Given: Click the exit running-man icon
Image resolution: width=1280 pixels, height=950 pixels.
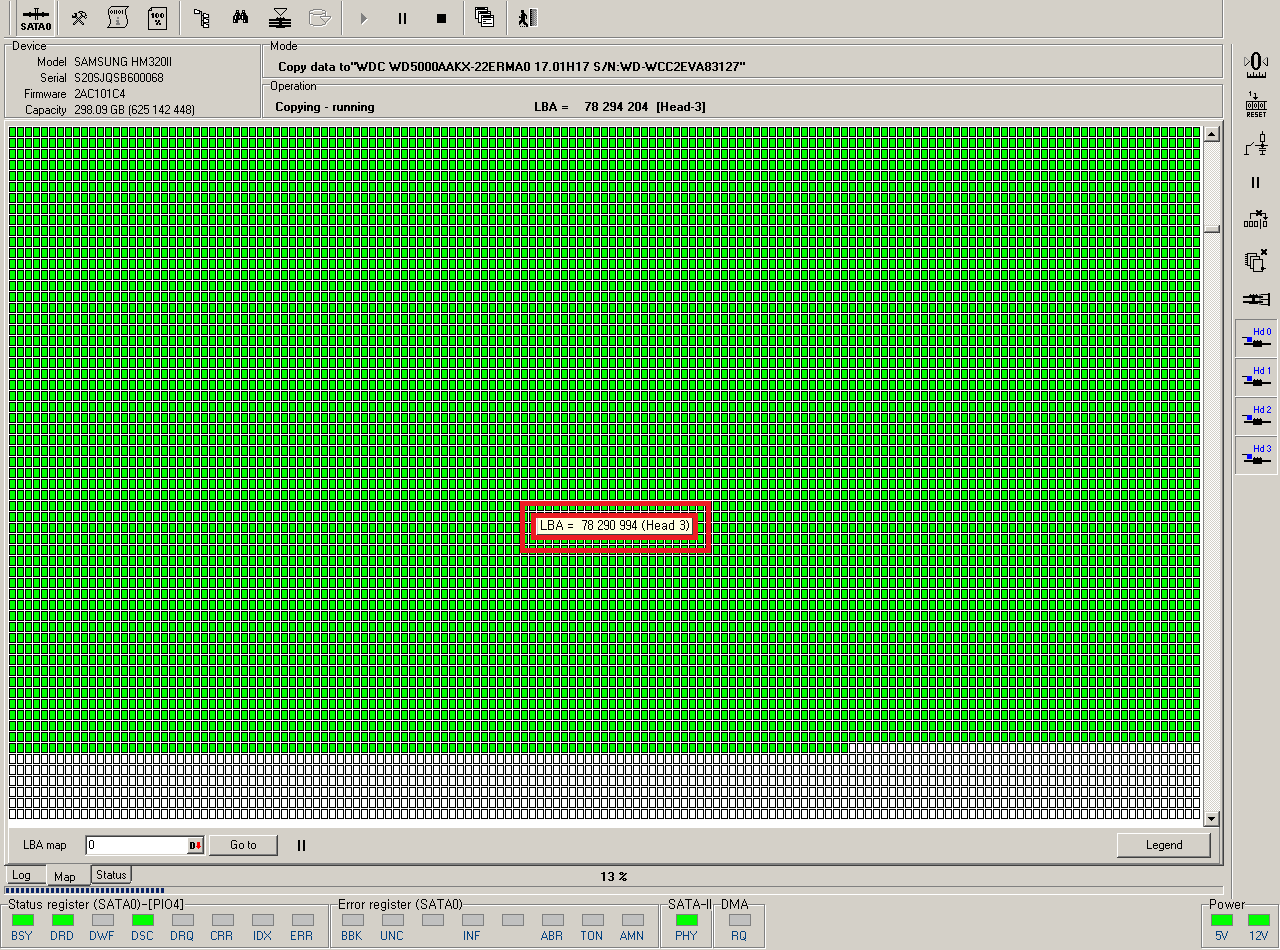Looking at the screenshot, I should pyautogui.click(x=528, y=18).
